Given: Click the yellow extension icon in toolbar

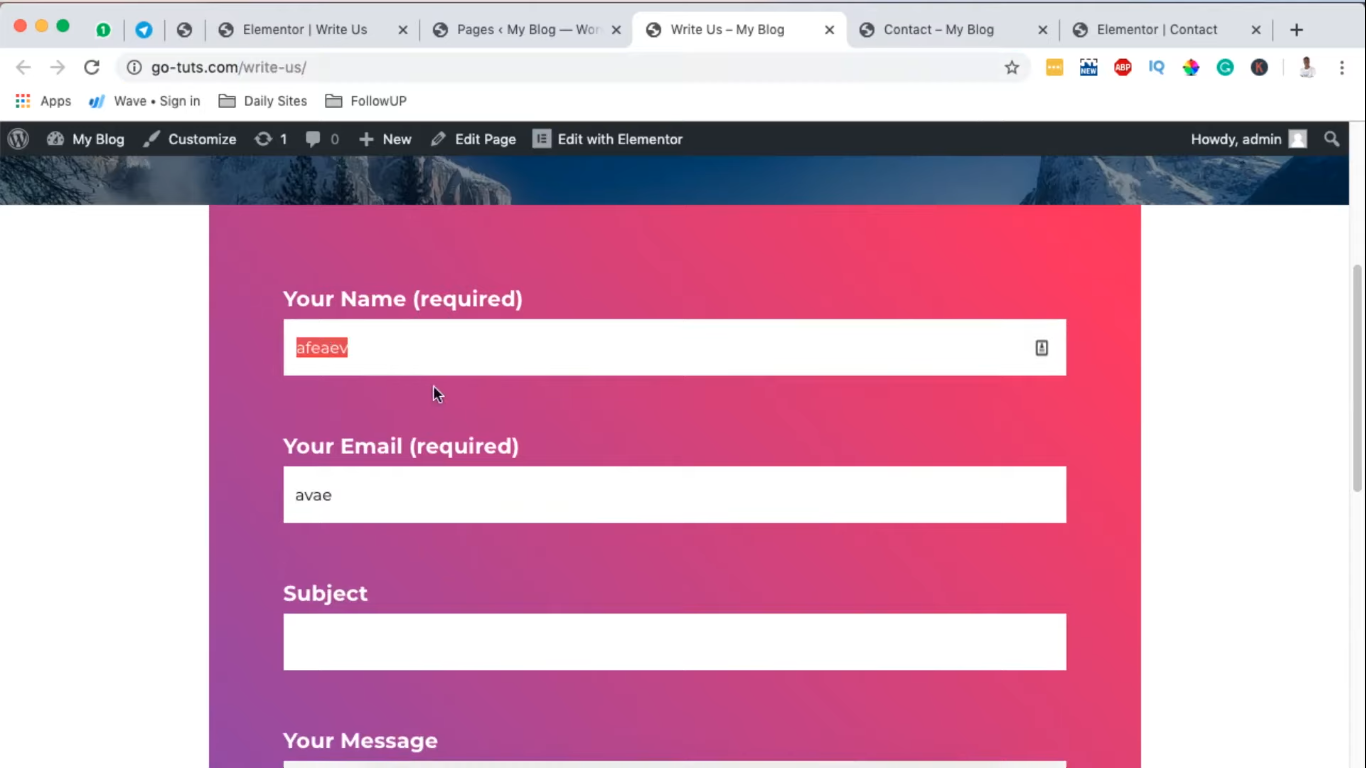Looking at the screenshot, I should click(x=1055, y=67).
